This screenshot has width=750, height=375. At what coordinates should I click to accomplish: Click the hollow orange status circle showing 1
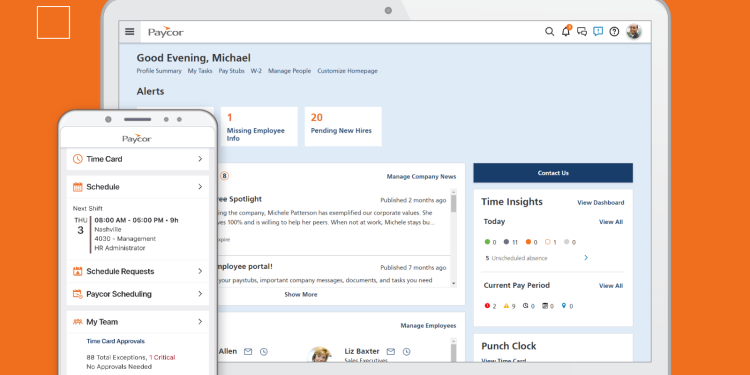coord(548,242)
